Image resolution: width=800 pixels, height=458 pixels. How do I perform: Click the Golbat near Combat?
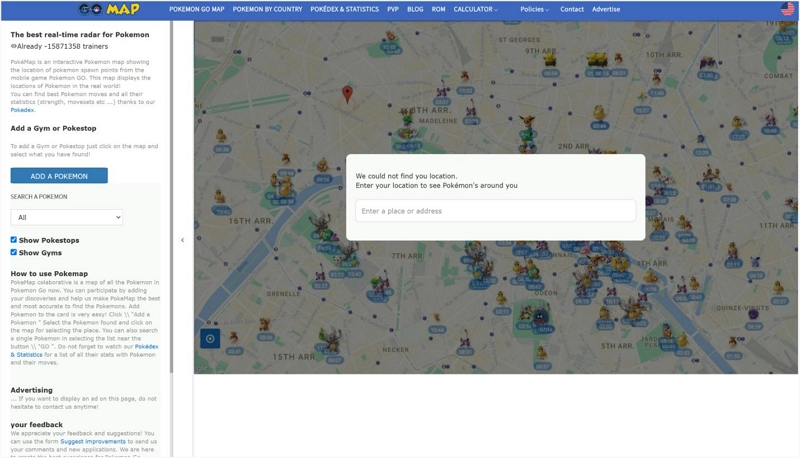pos(708,63)
